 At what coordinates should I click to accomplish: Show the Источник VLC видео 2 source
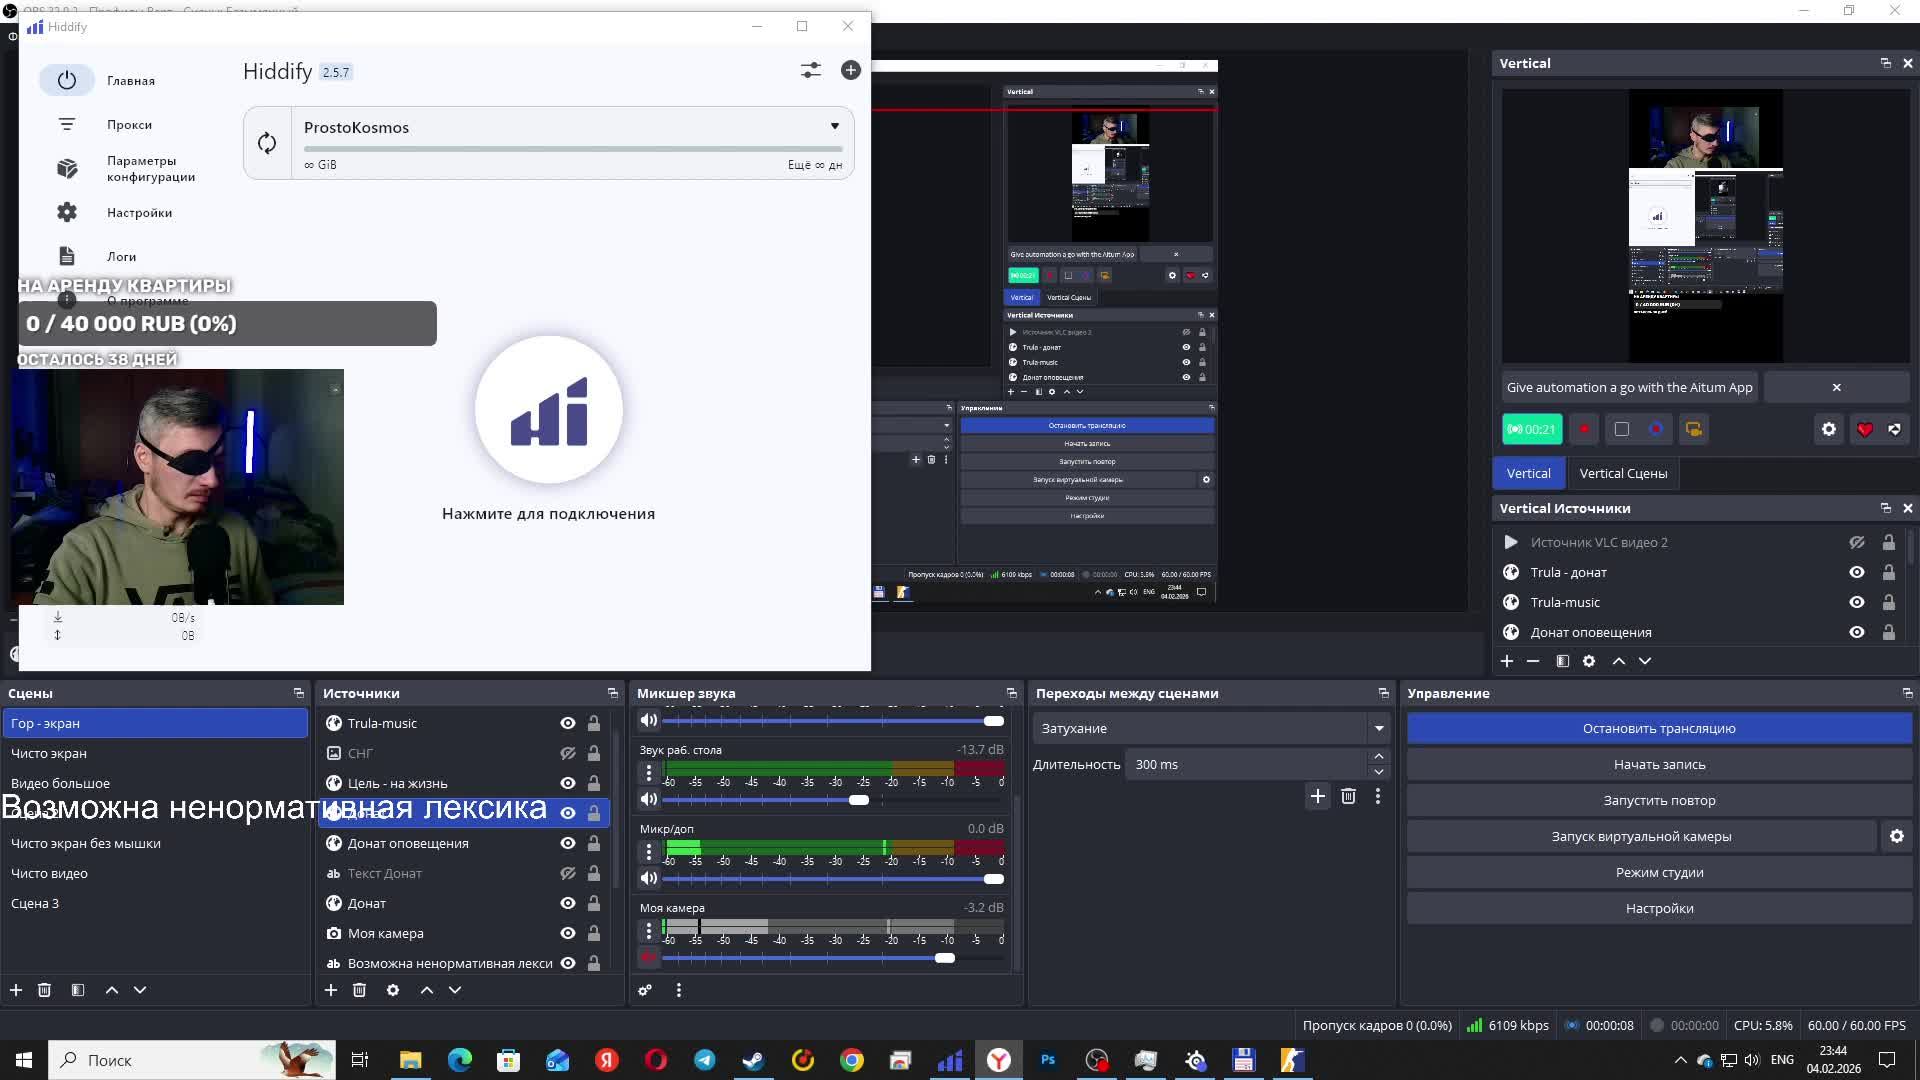click(x=1856, y=542)
